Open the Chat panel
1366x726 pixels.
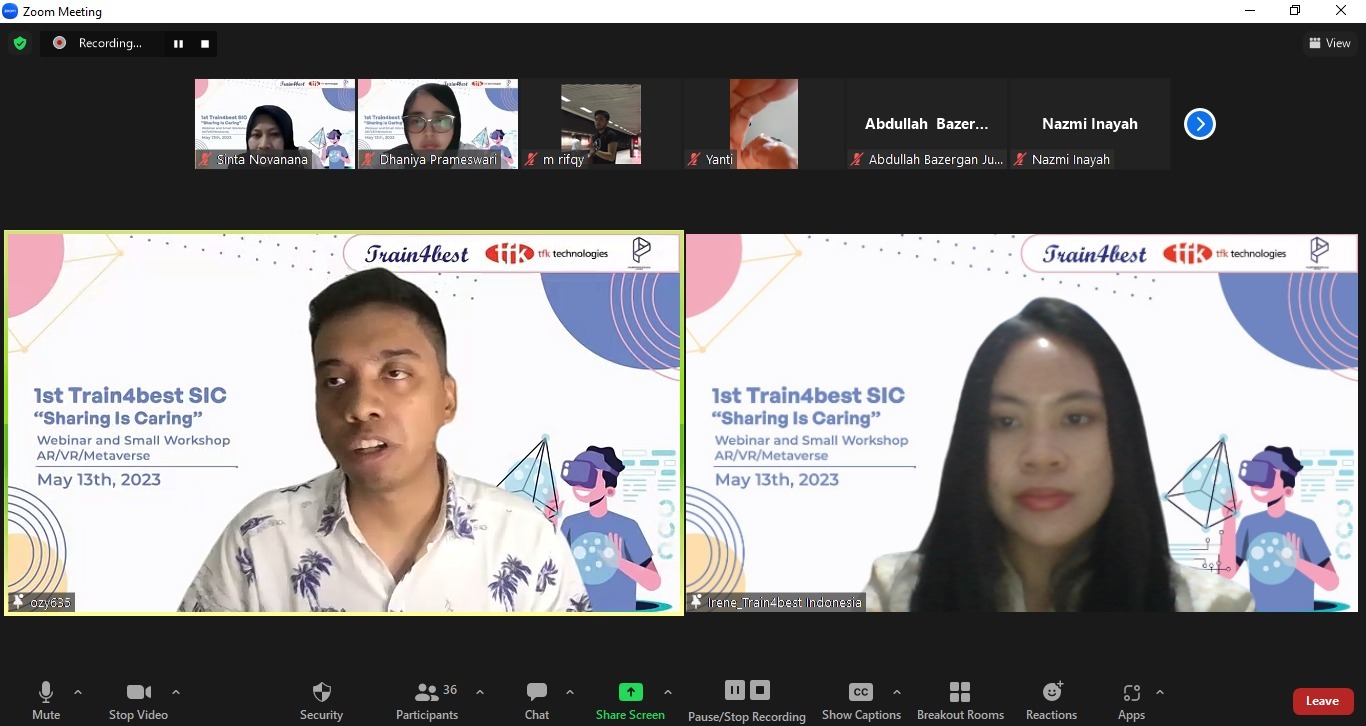click(537, 693)
